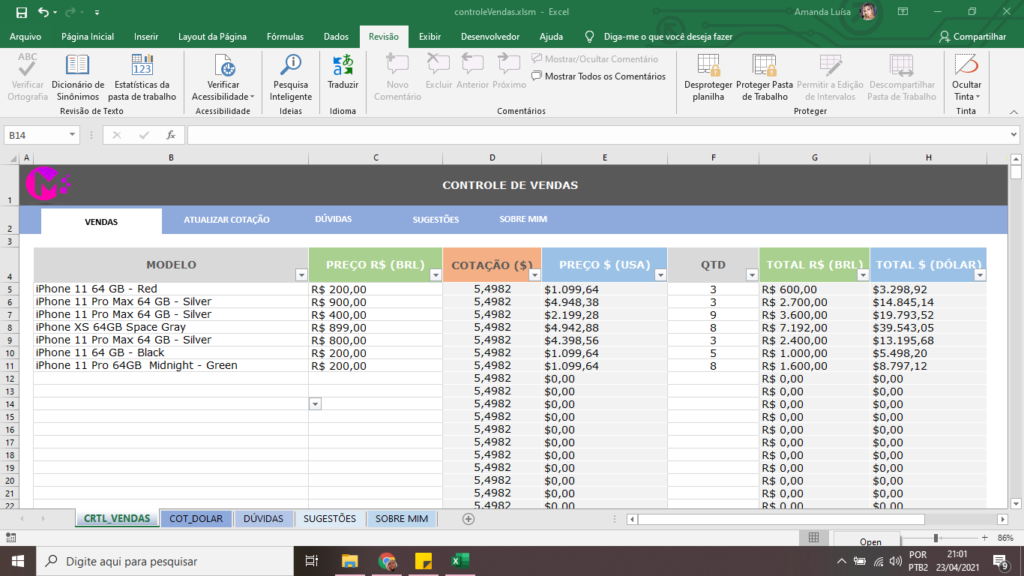
Task: Add a Novo Comentário
Action: pos(397,77)
